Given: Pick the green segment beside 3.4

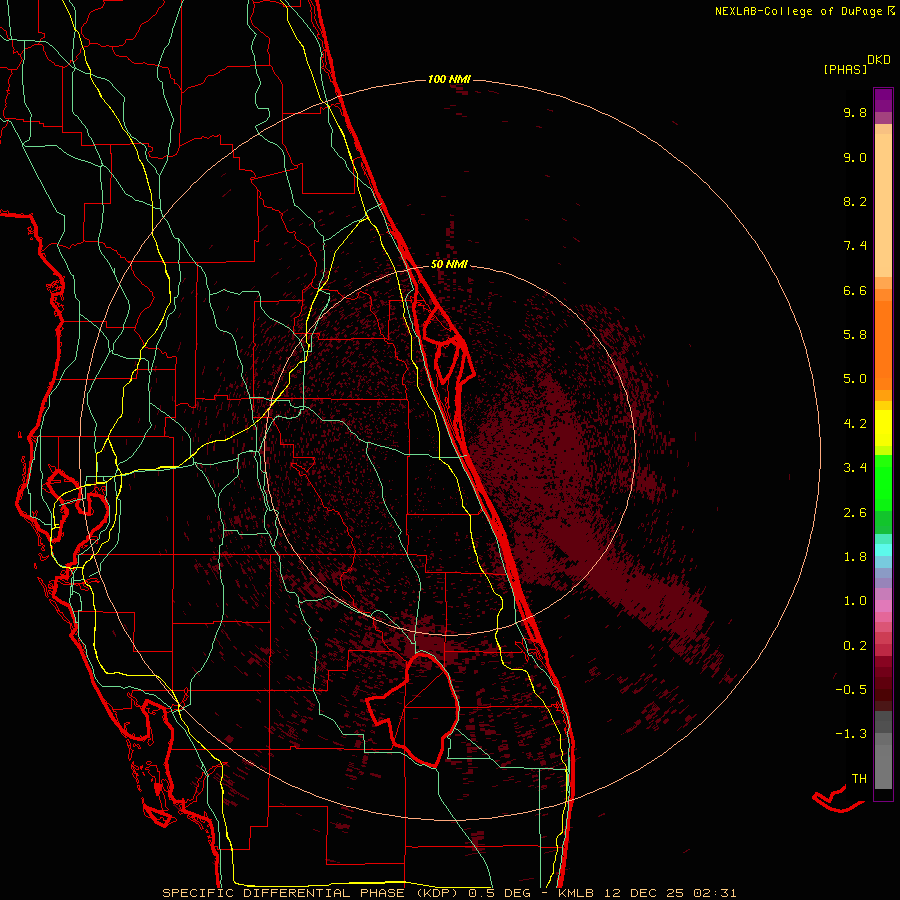Looking at the screenshot, I should point(883,482).
